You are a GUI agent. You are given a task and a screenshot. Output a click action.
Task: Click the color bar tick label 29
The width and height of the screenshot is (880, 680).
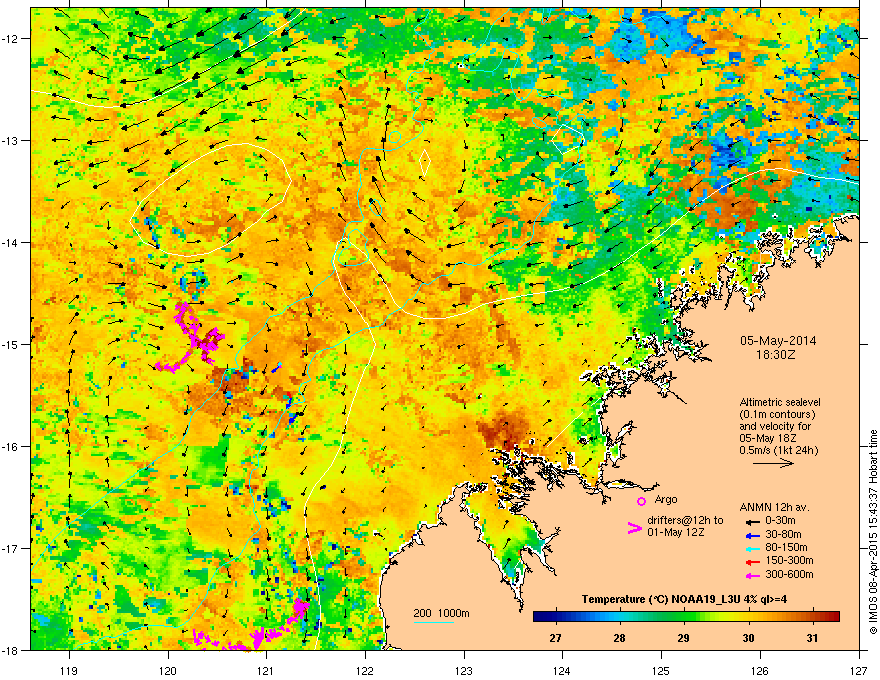(683, 638)
